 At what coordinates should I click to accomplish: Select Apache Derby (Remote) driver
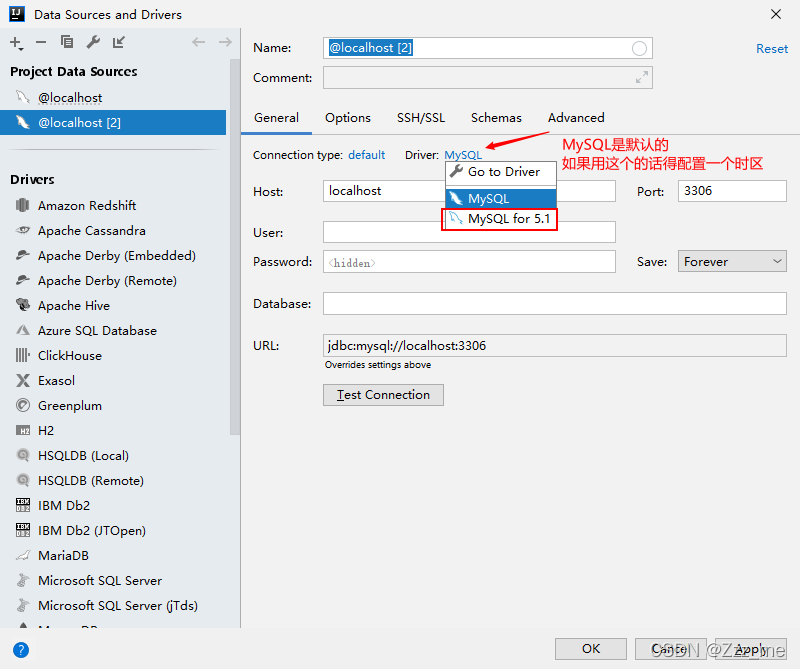(x=107, y=281)
